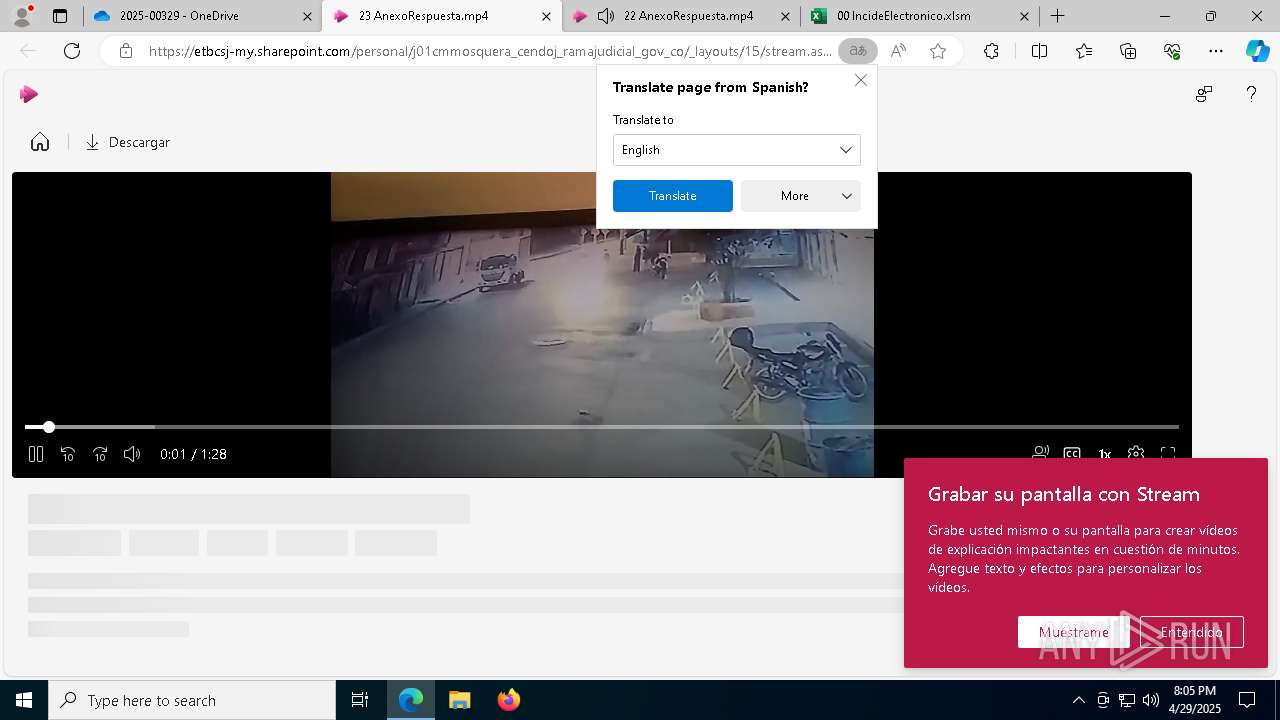This screenshot has width=1280, height=720.
Task: Expand the More options dropdown
Action: (800, 196)
